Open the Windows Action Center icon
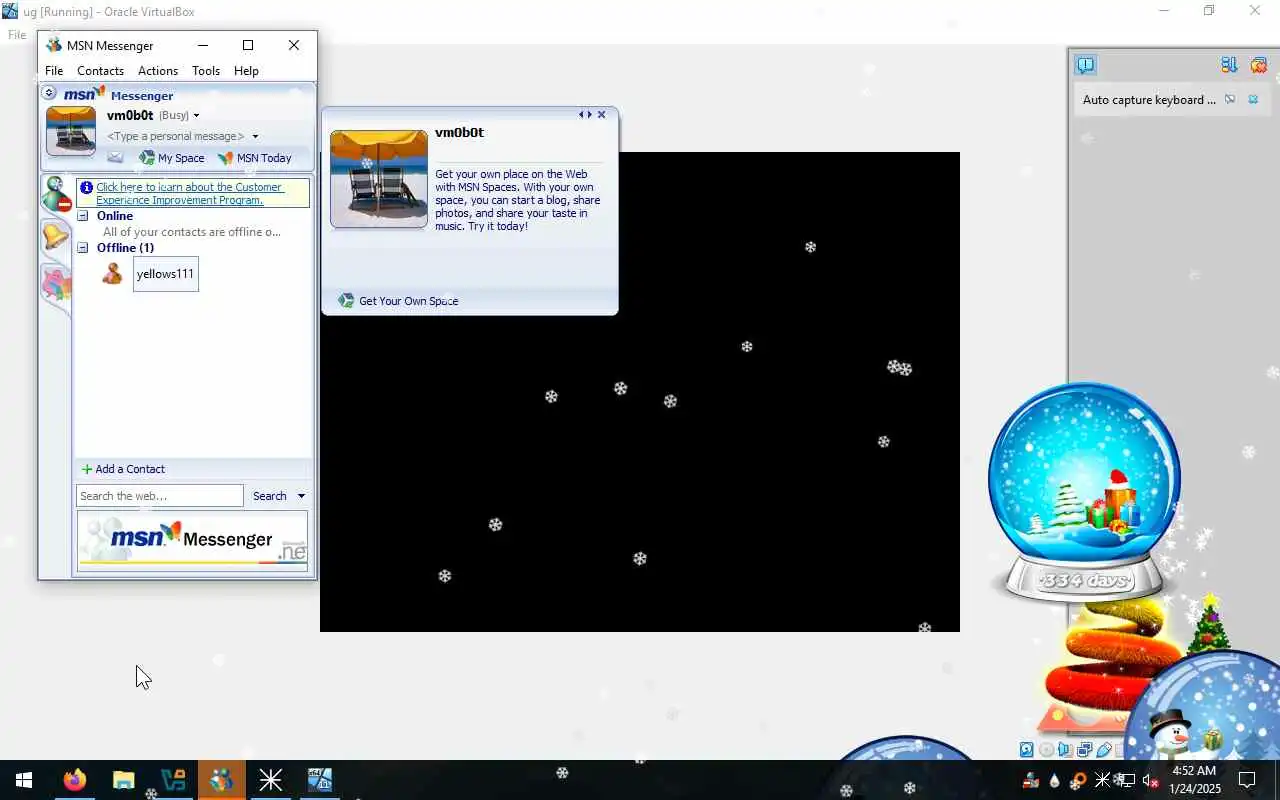 (1247, 780)
